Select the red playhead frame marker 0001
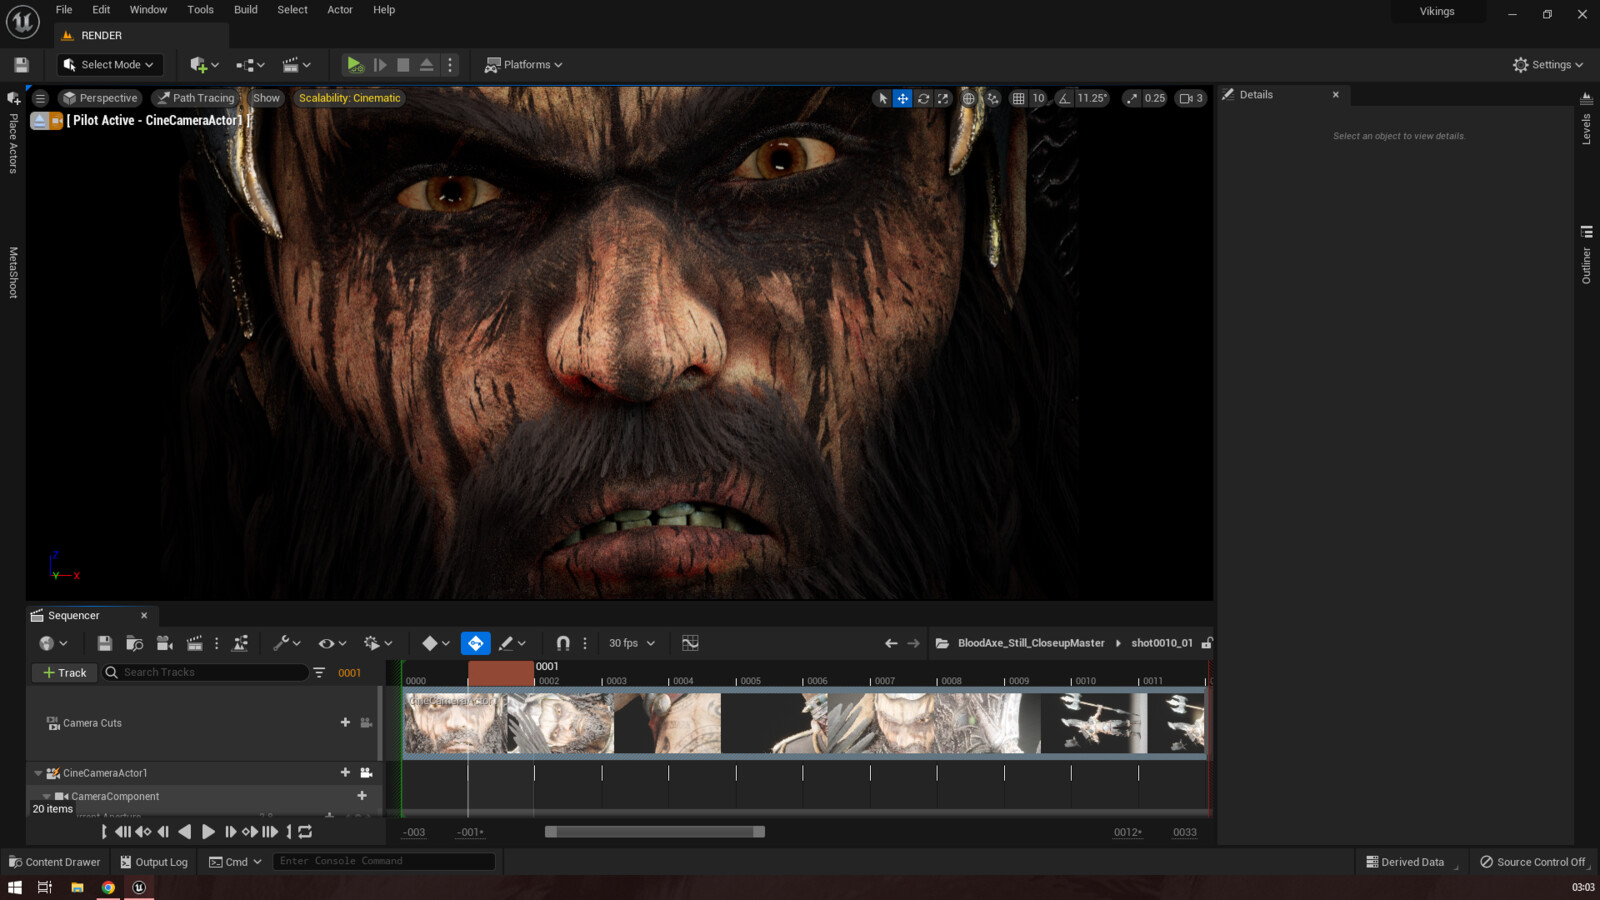Screen dimensions: 1600x900 point(501,673)
